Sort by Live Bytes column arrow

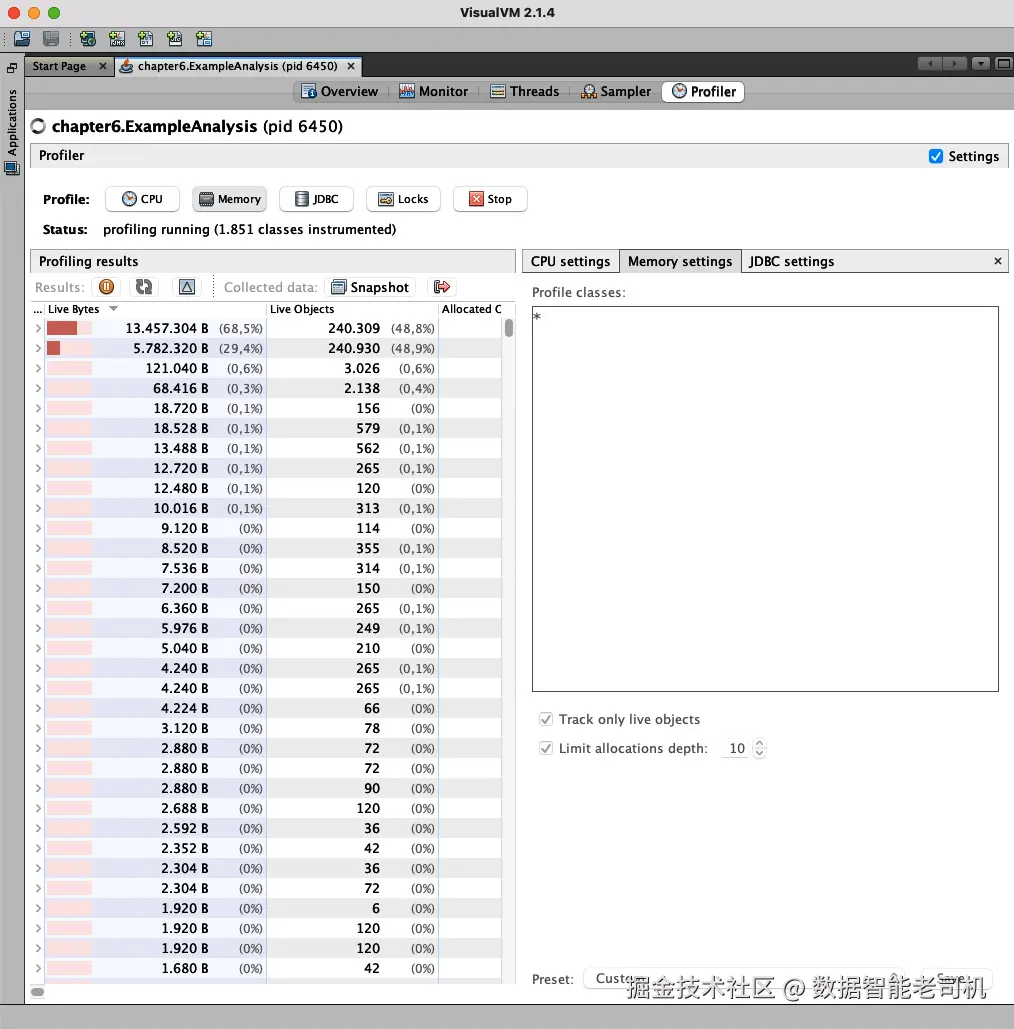(114, 308)
